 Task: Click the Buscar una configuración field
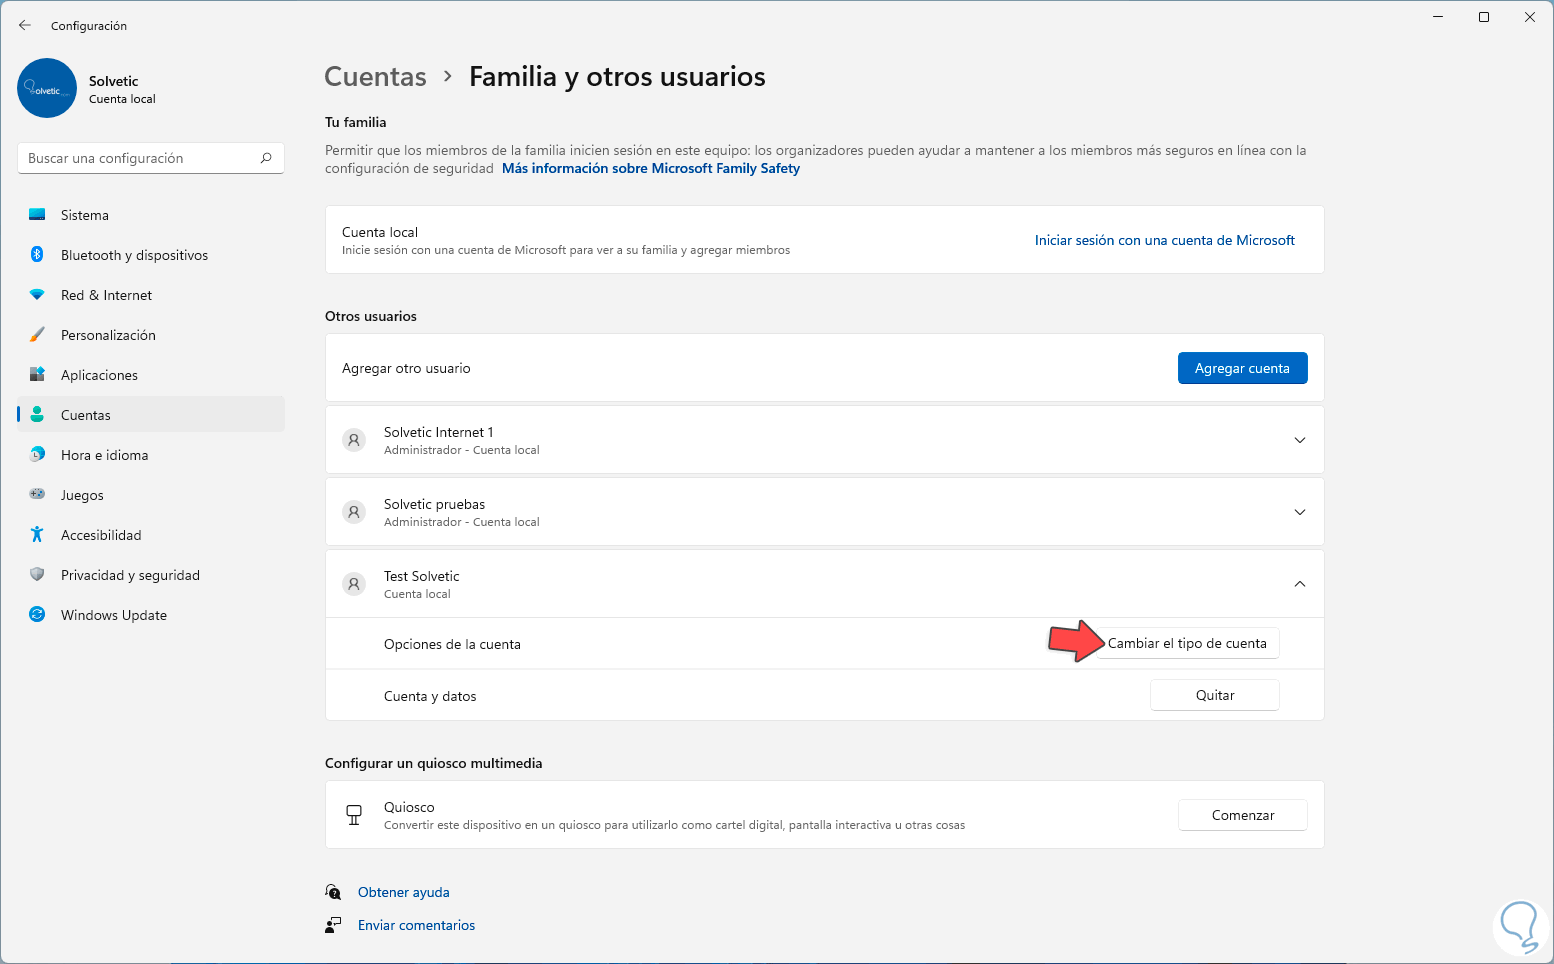140,158
